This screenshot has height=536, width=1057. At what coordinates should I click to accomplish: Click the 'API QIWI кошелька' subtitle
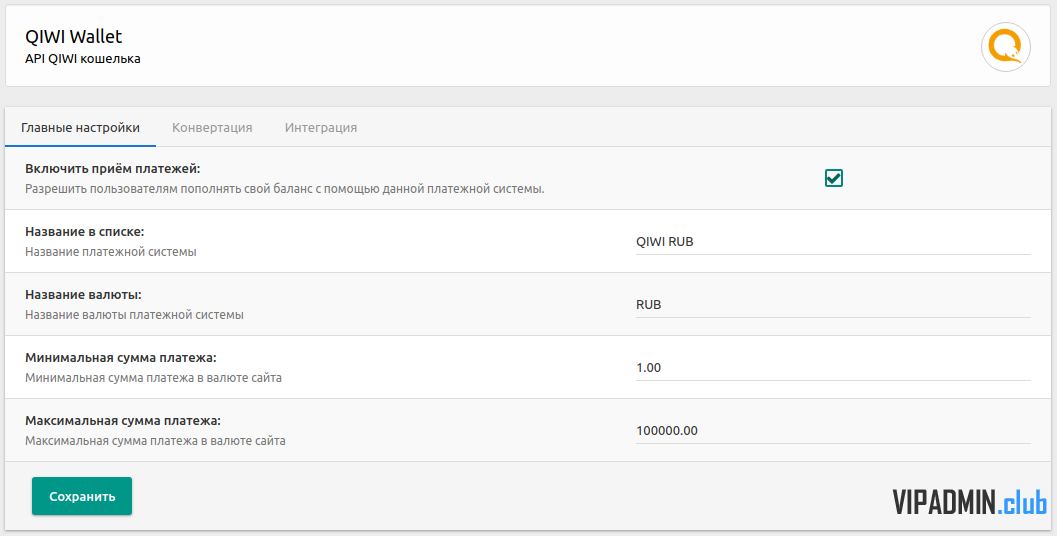tap(83, 59)
